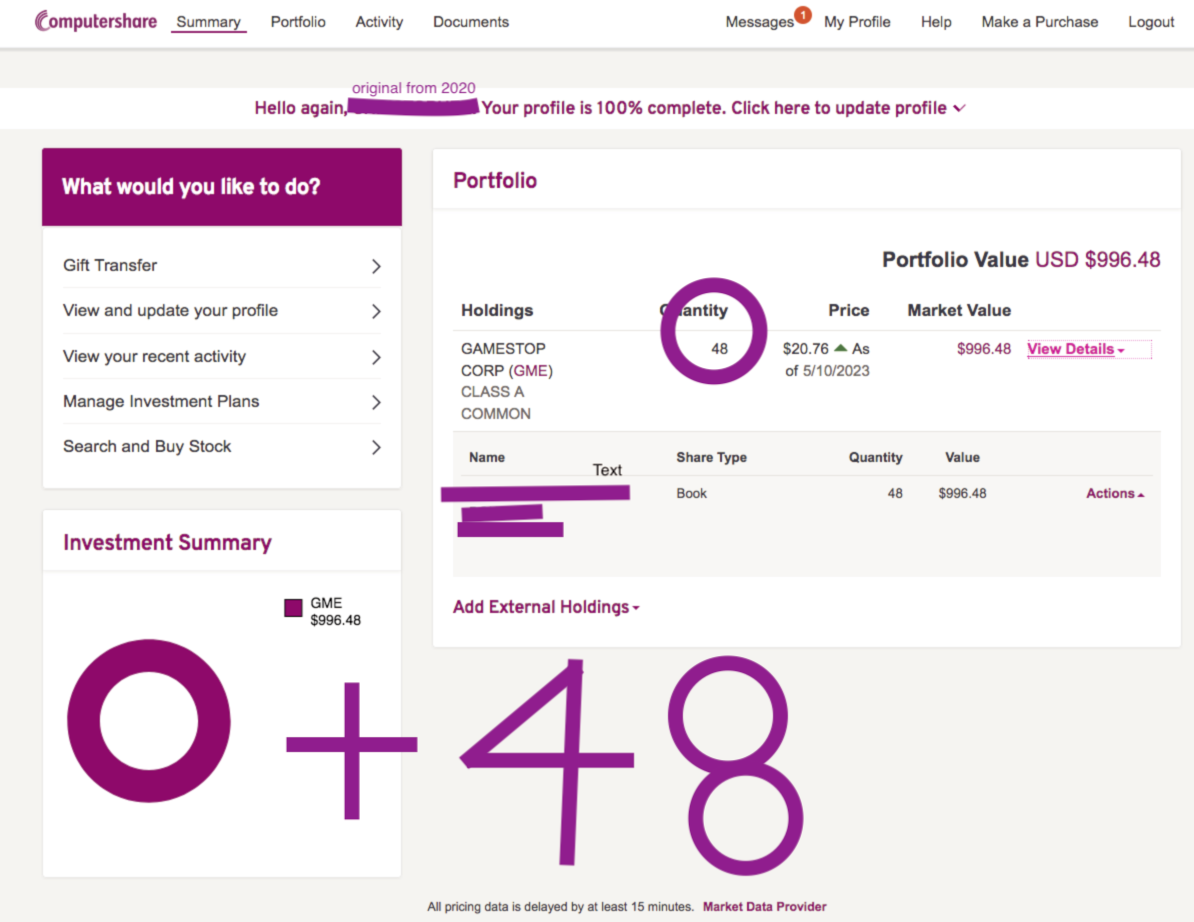The height and width of the screenshot is (922, 1194).
Task: Open the Actions dropdown for Book shares
Action: pos(1115,493)
